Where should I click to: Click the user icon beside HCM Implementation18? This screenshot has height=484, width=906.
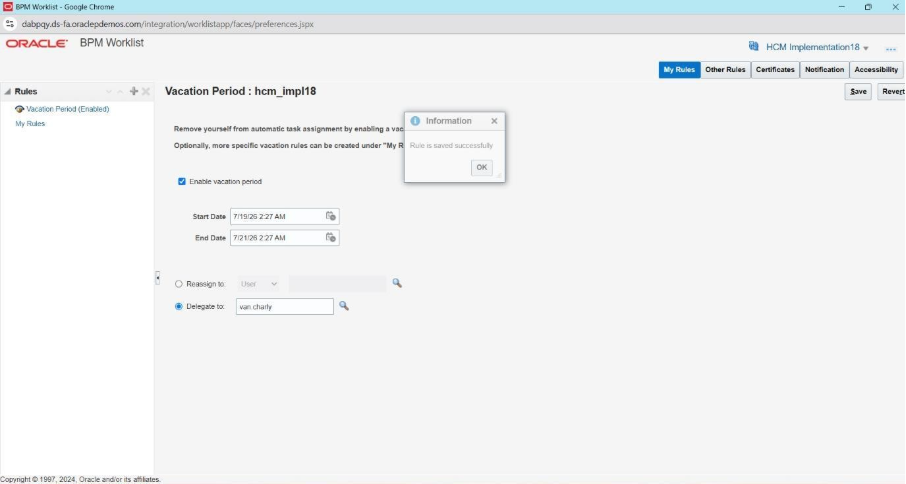753,46
